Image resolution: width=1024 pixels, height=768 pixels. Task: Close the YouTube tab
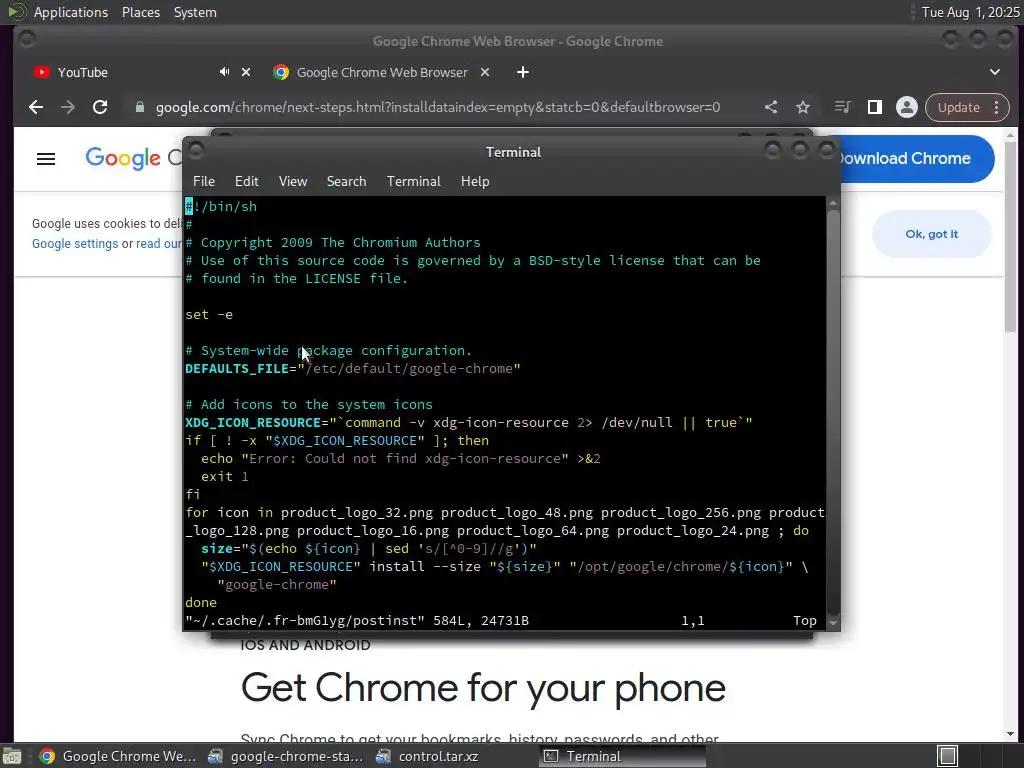point(246,72)
